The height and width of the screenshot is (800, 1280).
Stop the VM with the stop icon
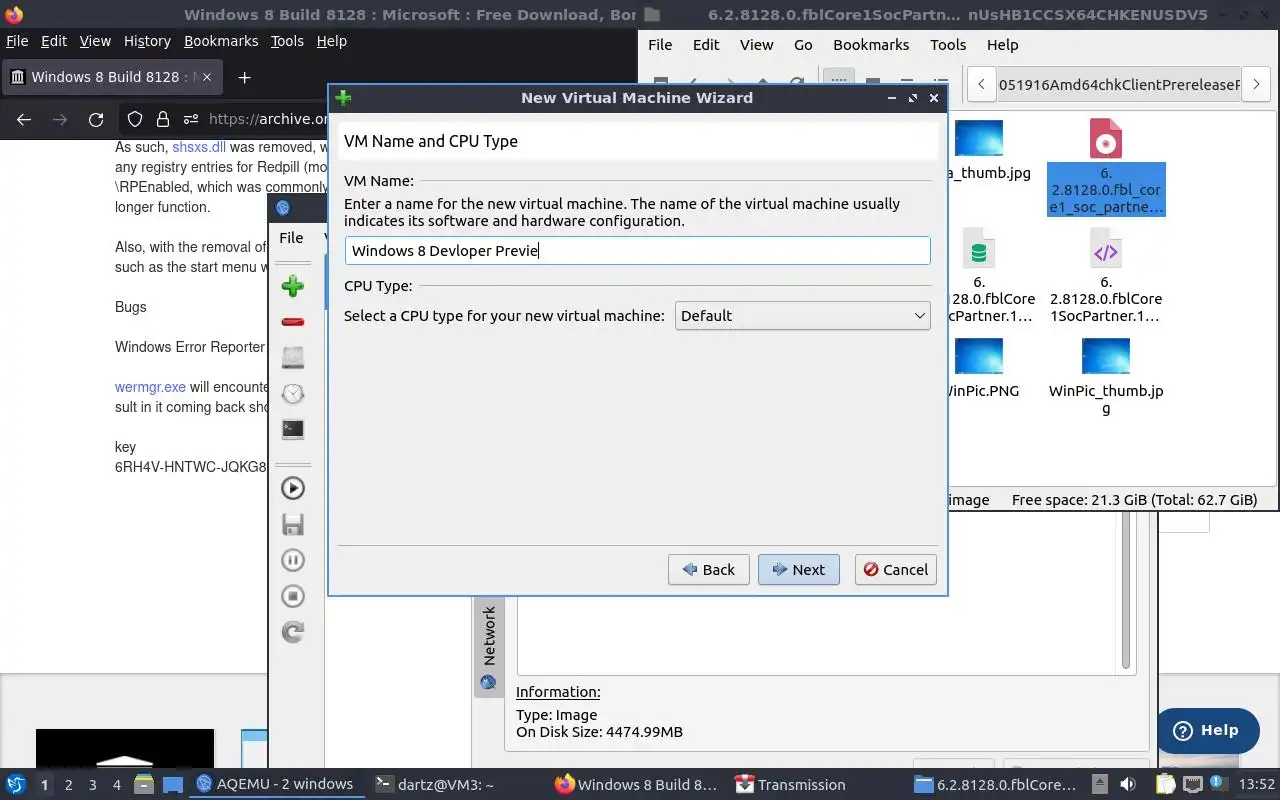coord(293,596)
